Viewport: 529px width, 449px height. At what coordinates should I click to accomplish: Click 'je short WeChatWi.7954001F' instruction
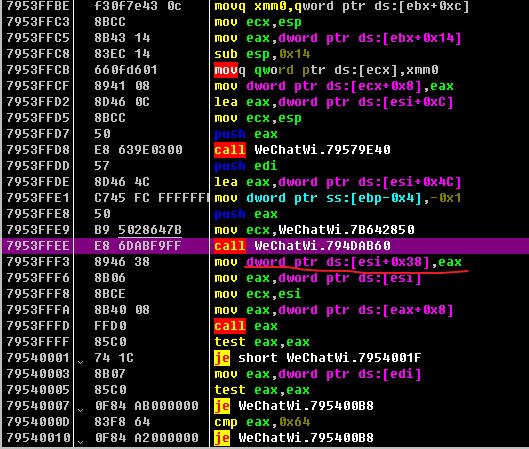pyautogui.click(x=318, y=358)
